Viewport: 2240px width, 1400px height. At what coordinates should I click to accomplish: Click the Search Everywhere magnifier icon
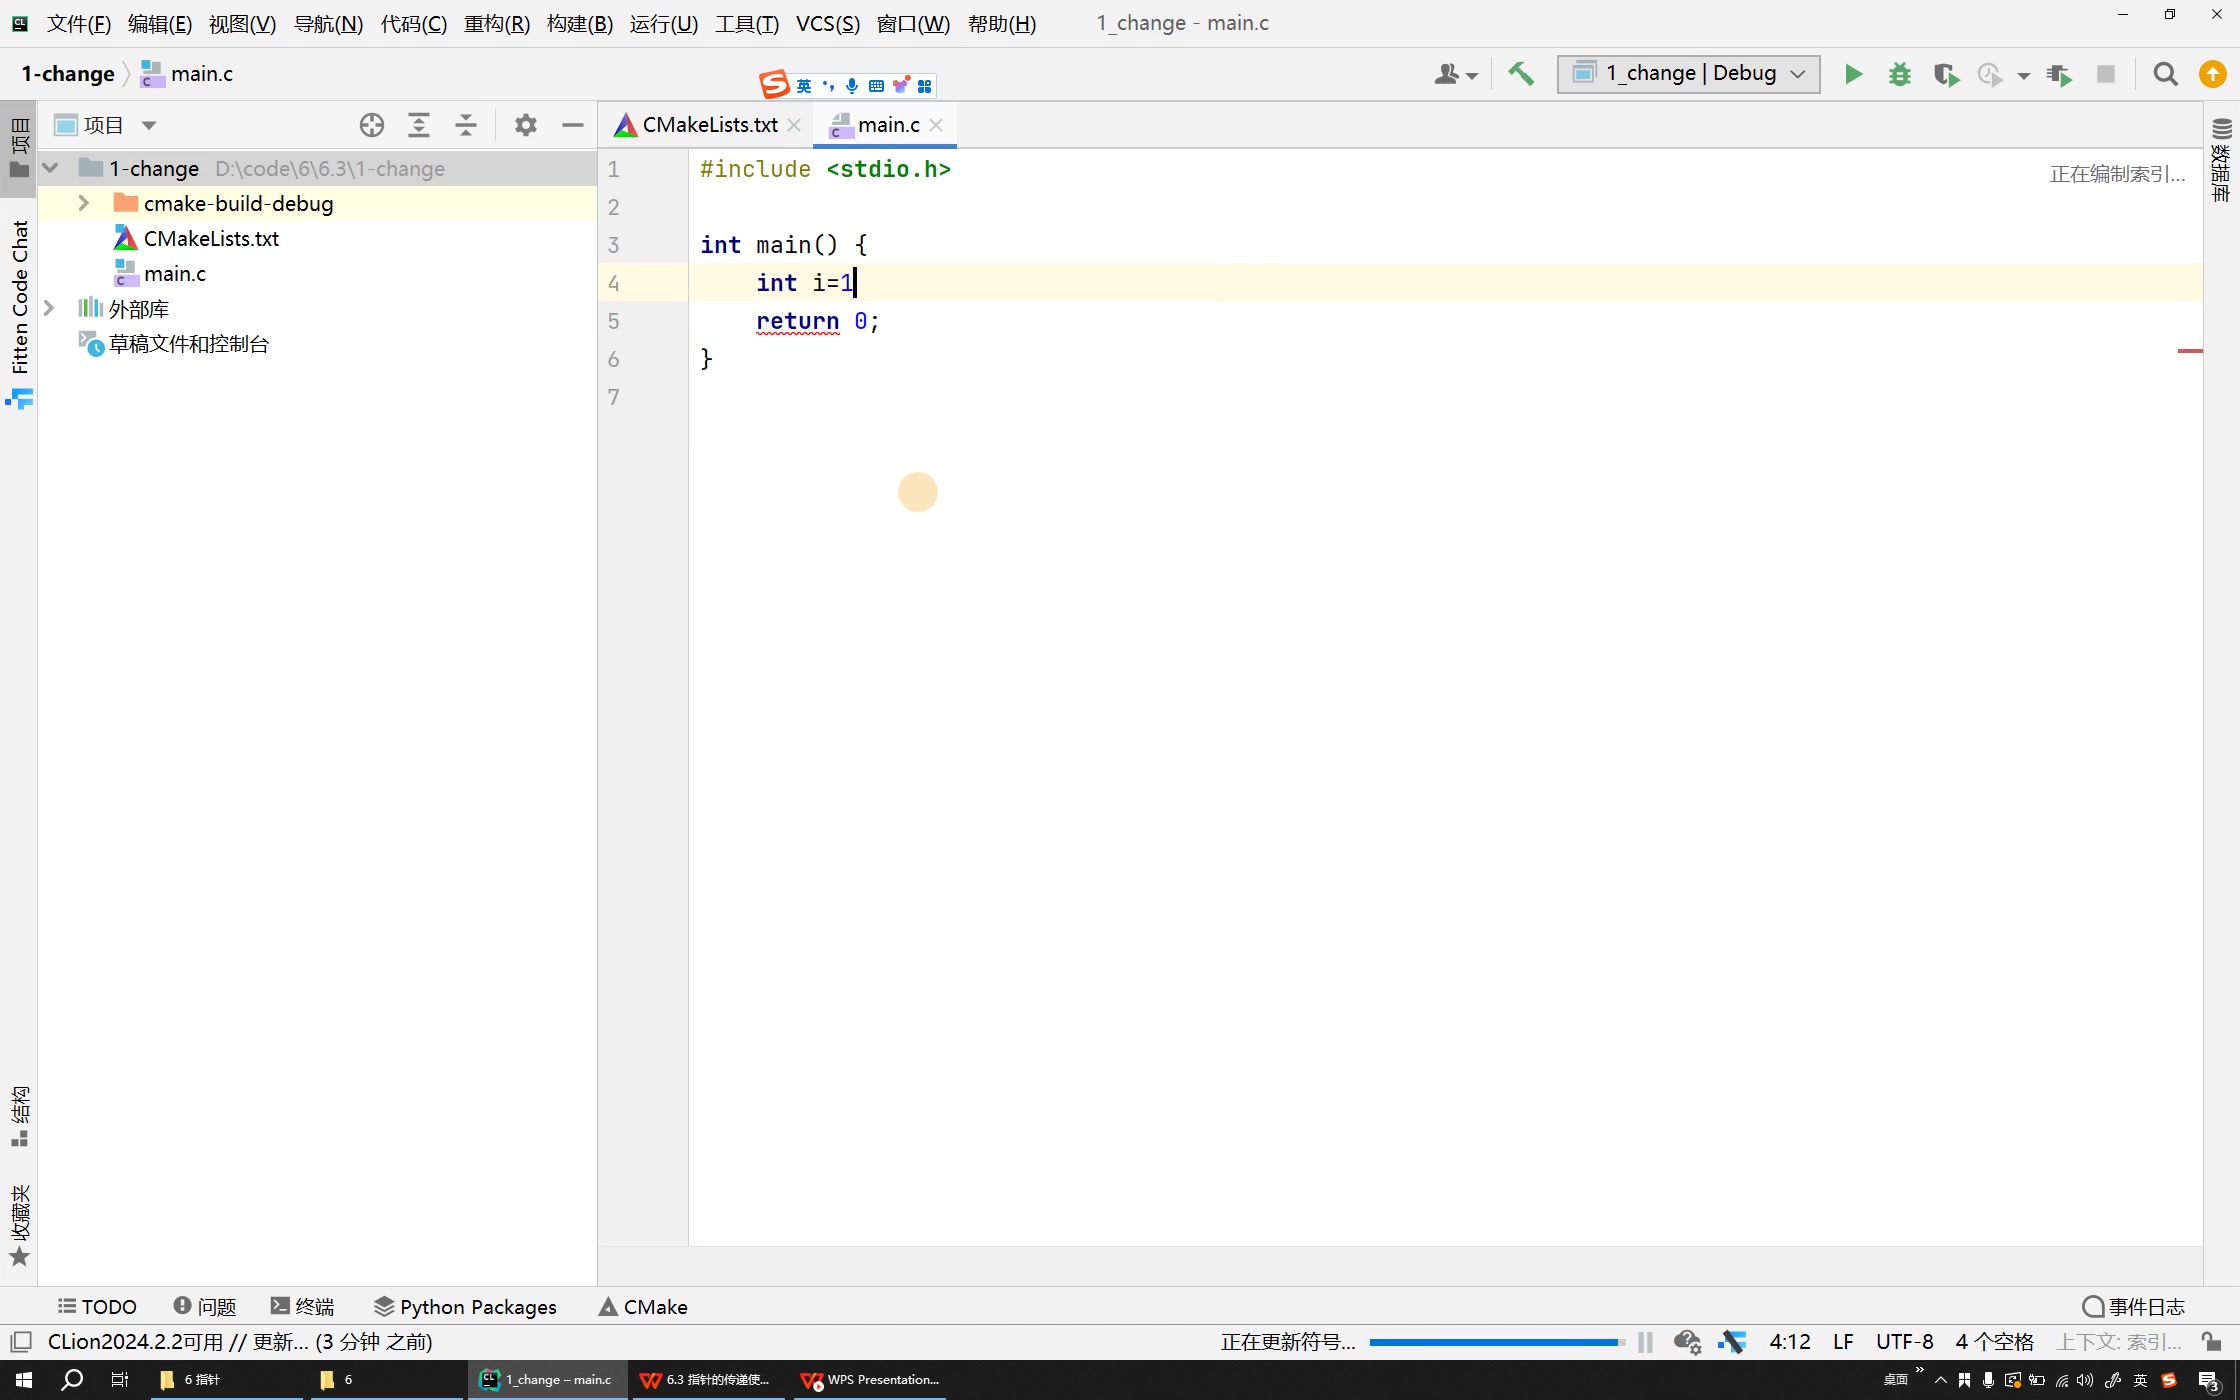pos(2165,74)
